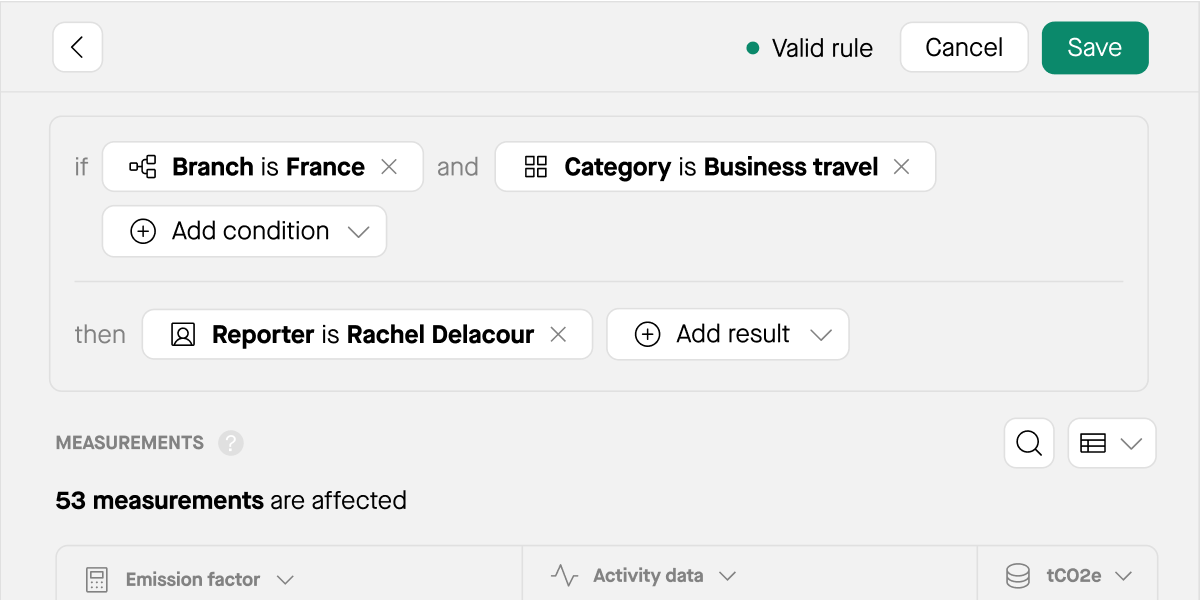Open the measurements search magnifier
This screenshot has width=1200, height=600.
click(1029, 443)
